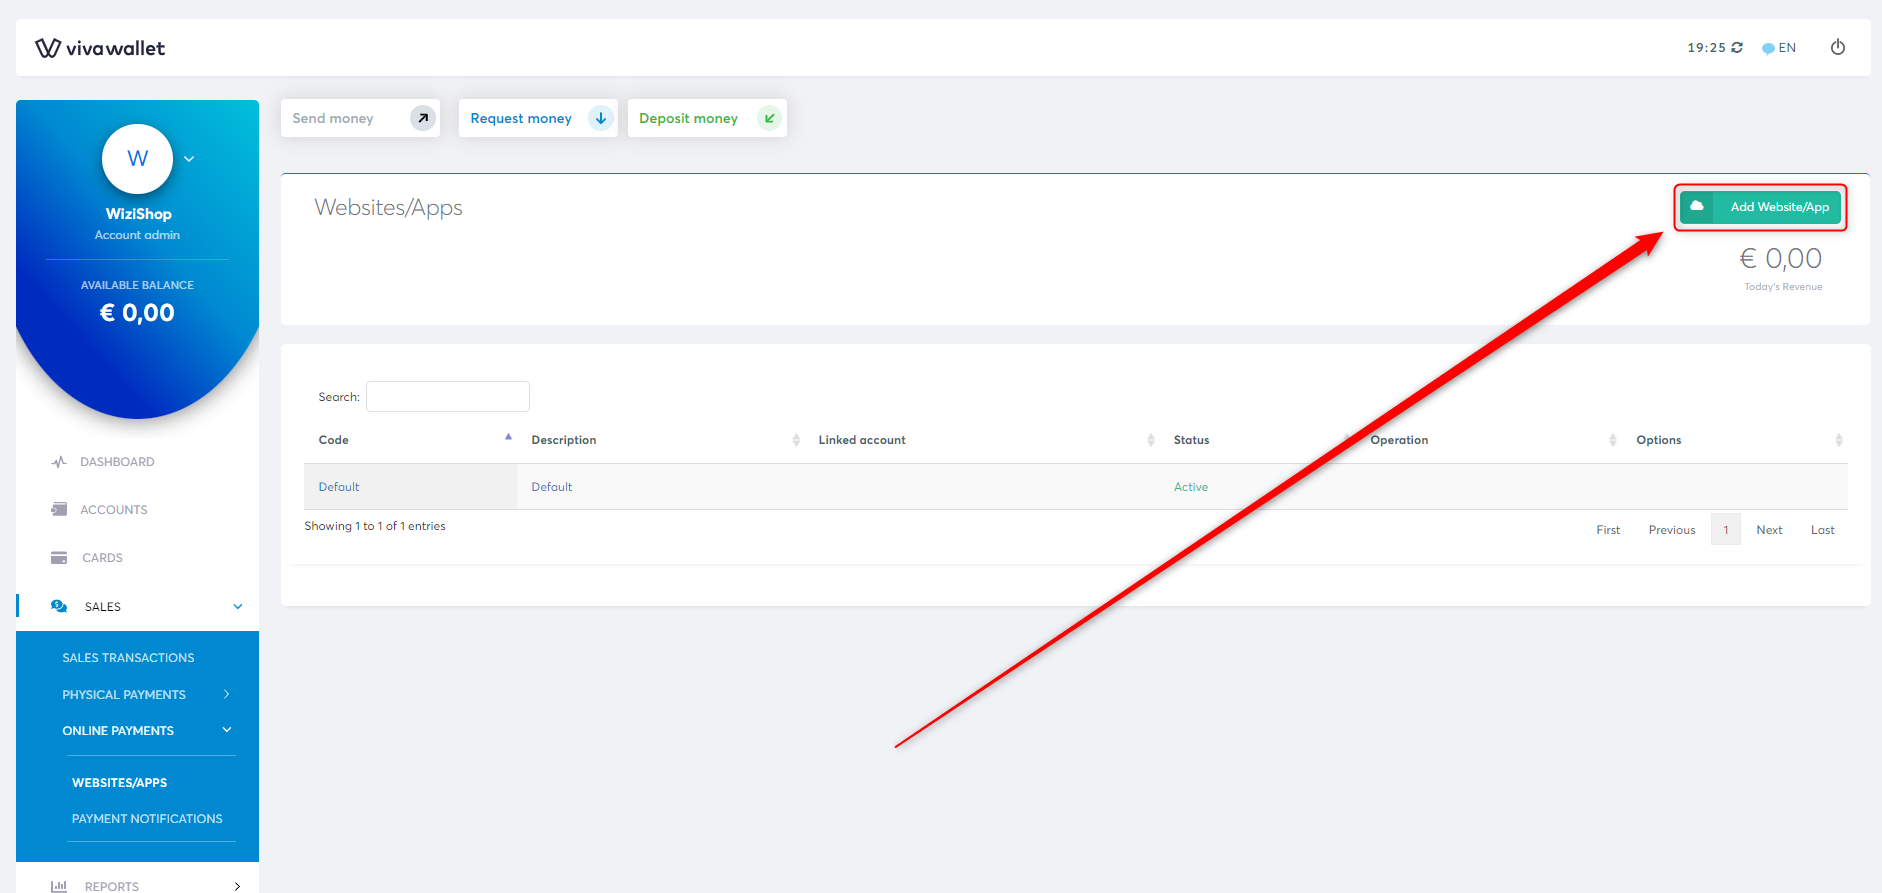
Task: Click the Websites/Apps page heading
Action: point(388,208)
